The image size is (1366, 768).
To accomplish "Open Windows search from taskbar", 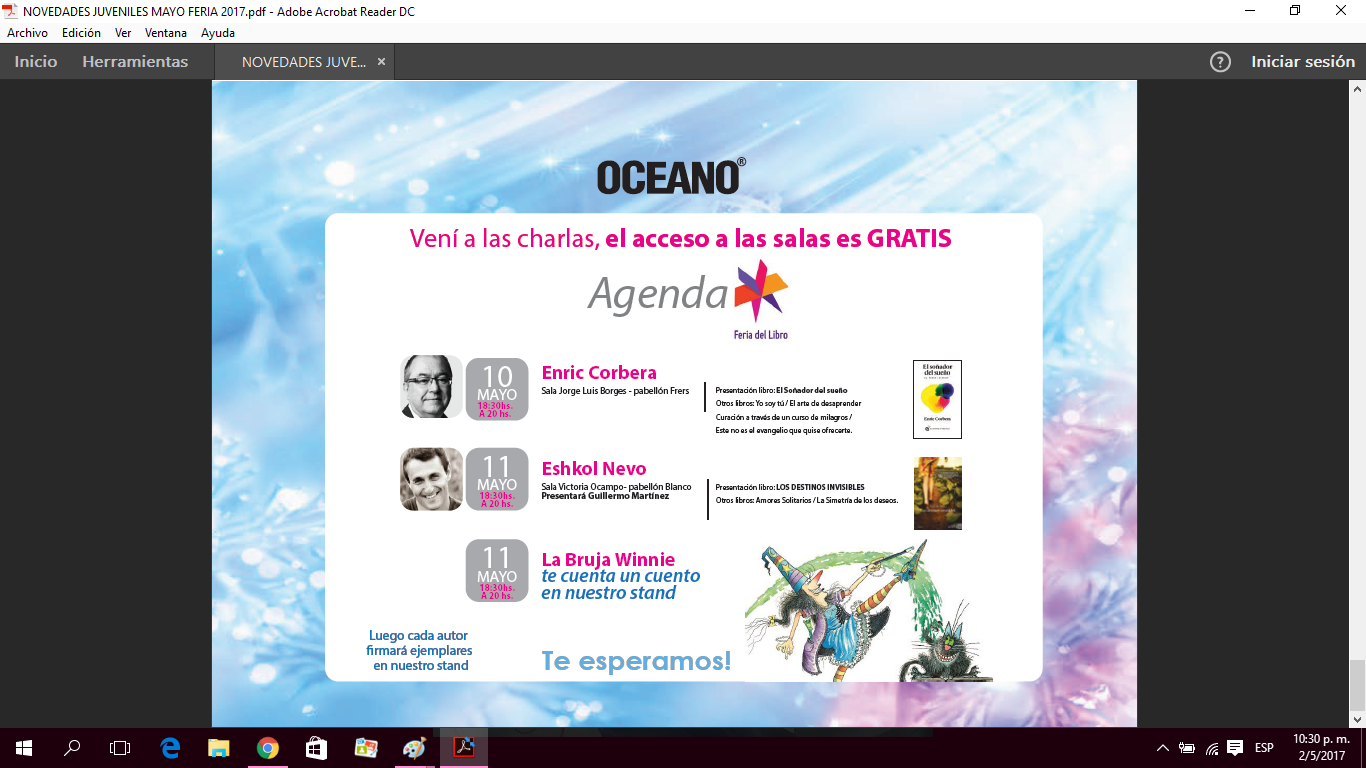I will click(x=72, y=748).
